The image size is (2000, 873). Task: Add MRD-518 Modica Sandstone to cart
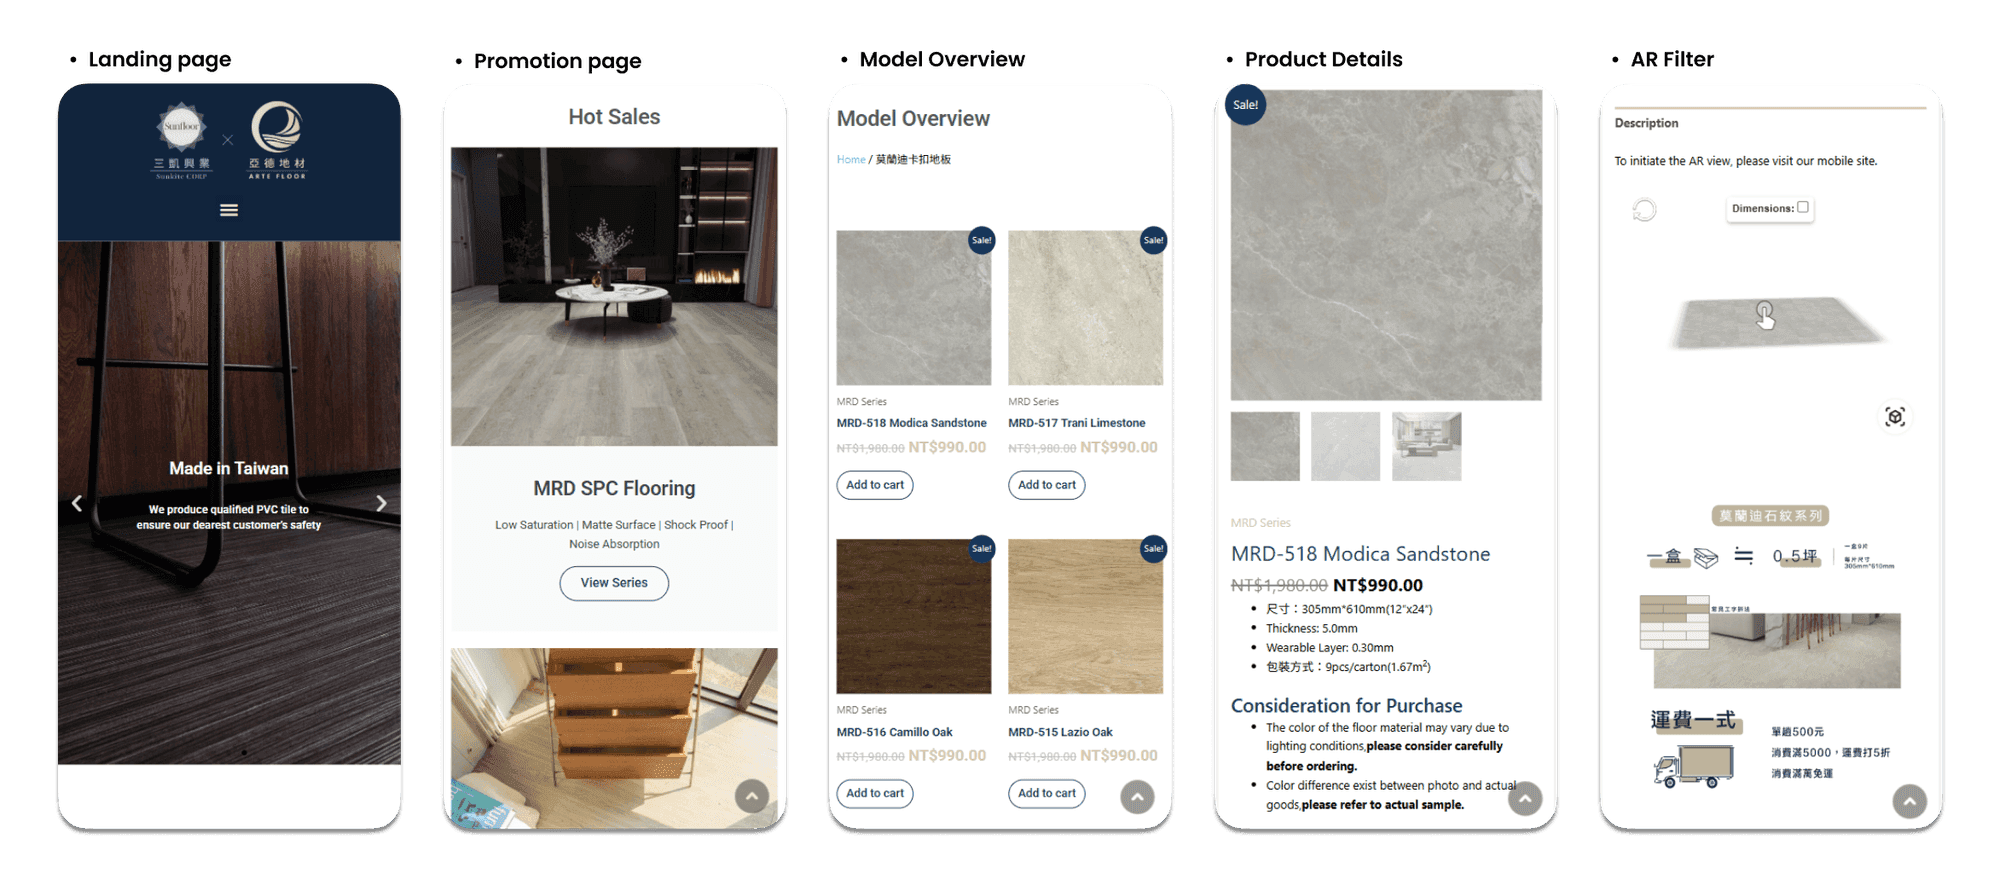tap(875, 485)
